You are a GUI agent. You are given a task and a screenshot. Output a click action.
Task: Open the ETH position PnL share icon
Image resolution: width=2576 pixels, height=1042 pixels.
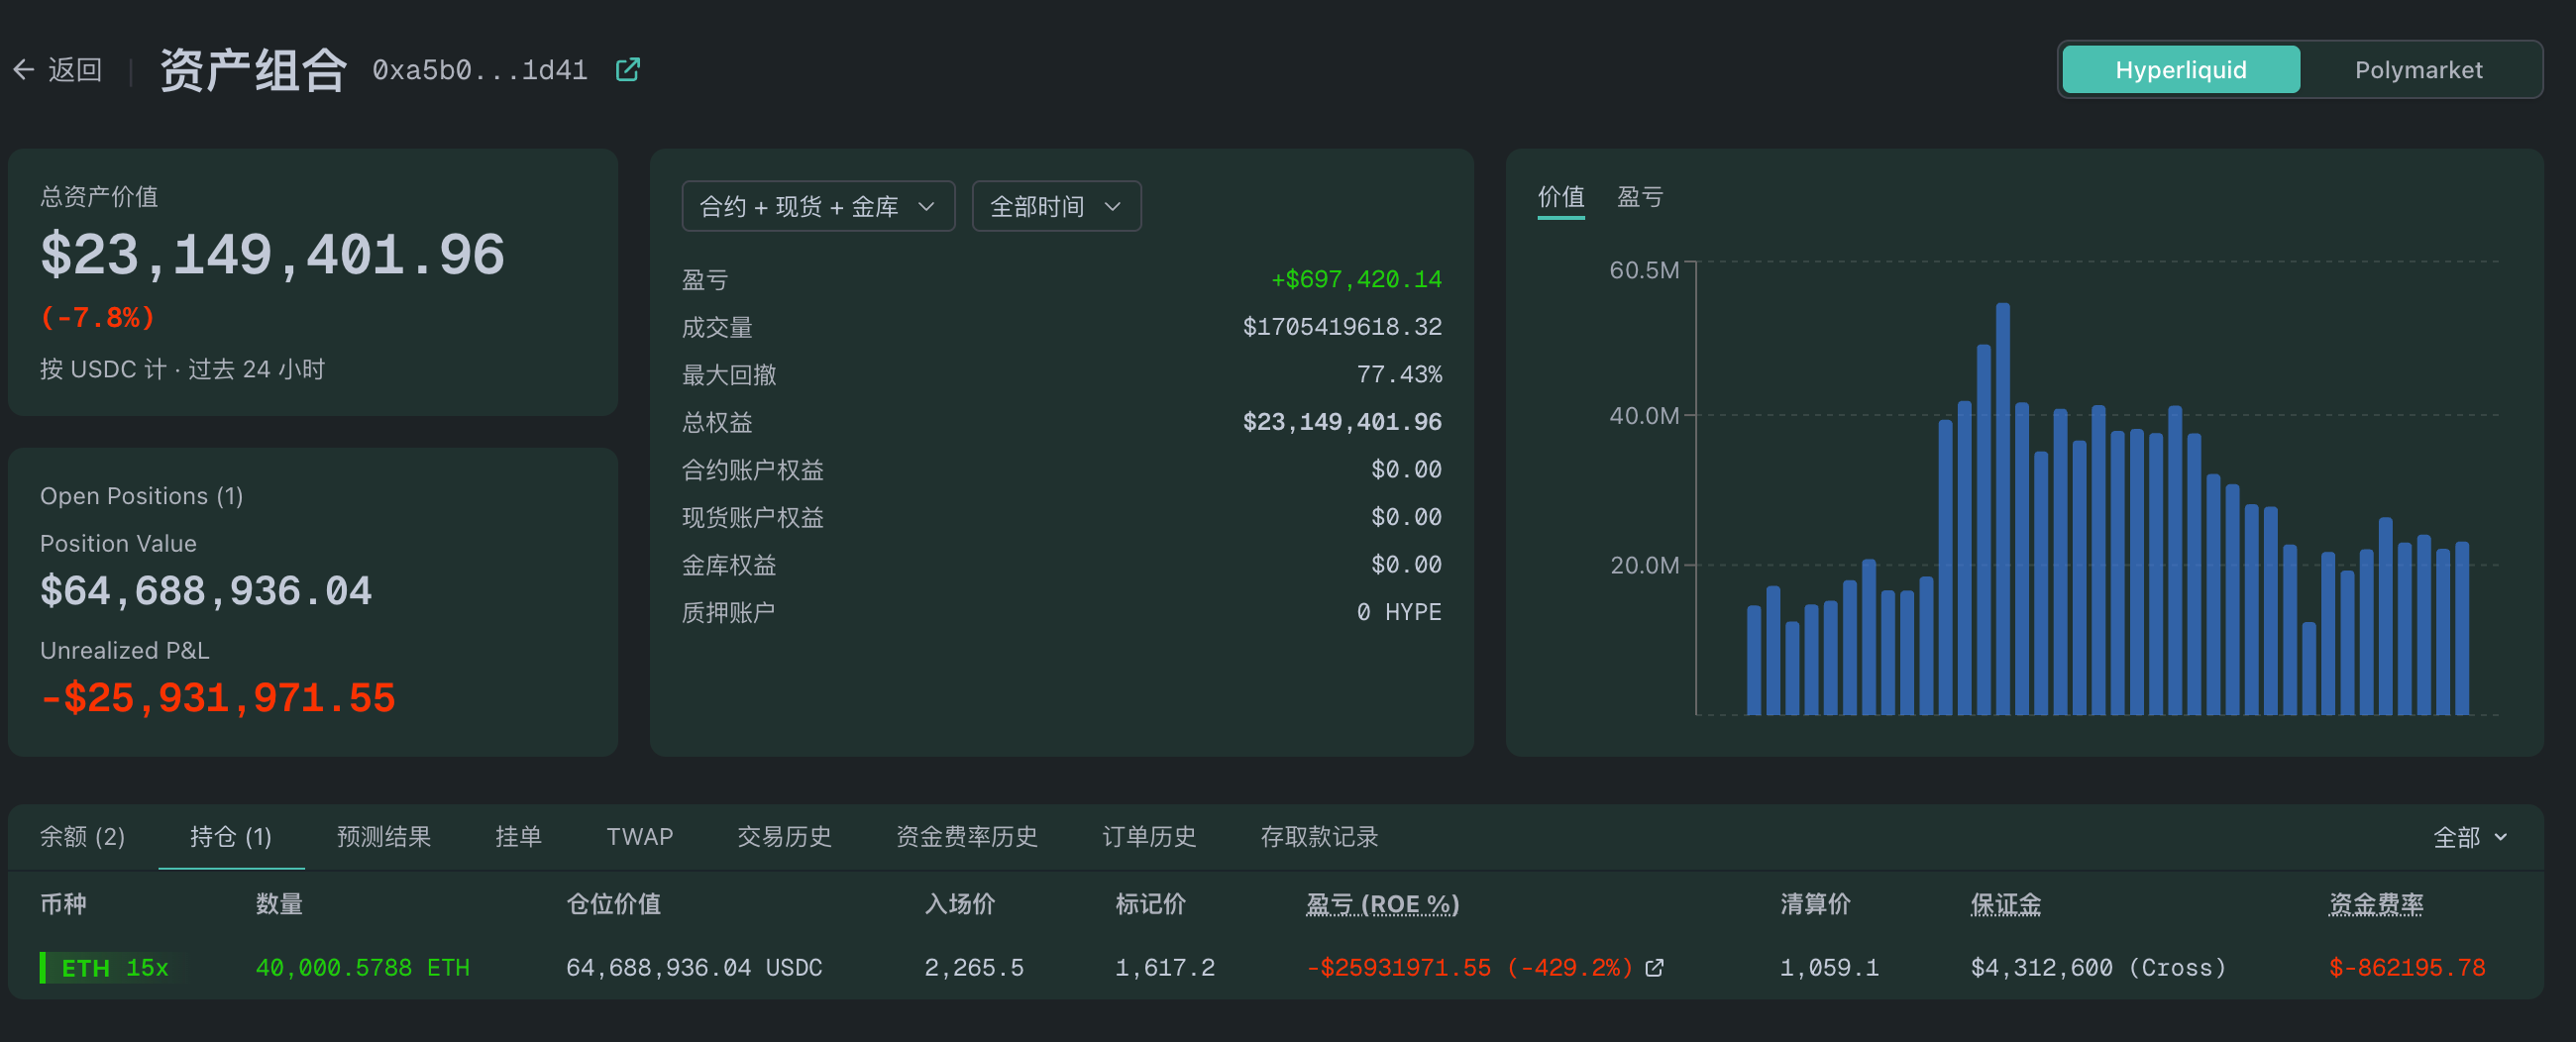click(x=1655, y=967)
